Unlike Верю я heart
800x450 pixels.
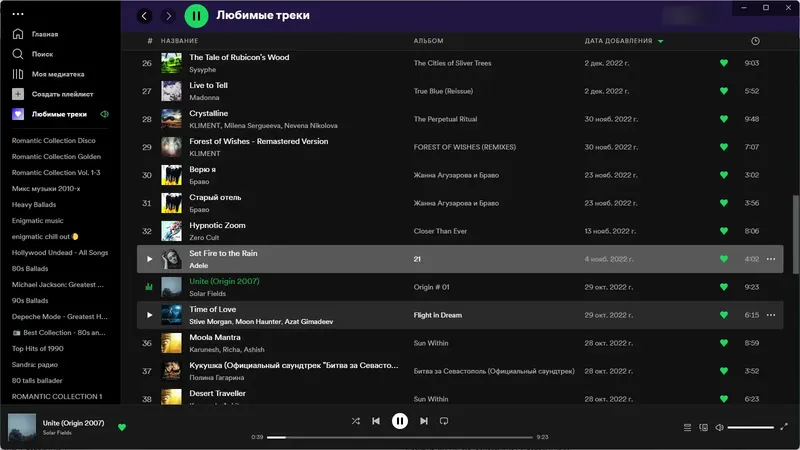click(x=723, y=175)
